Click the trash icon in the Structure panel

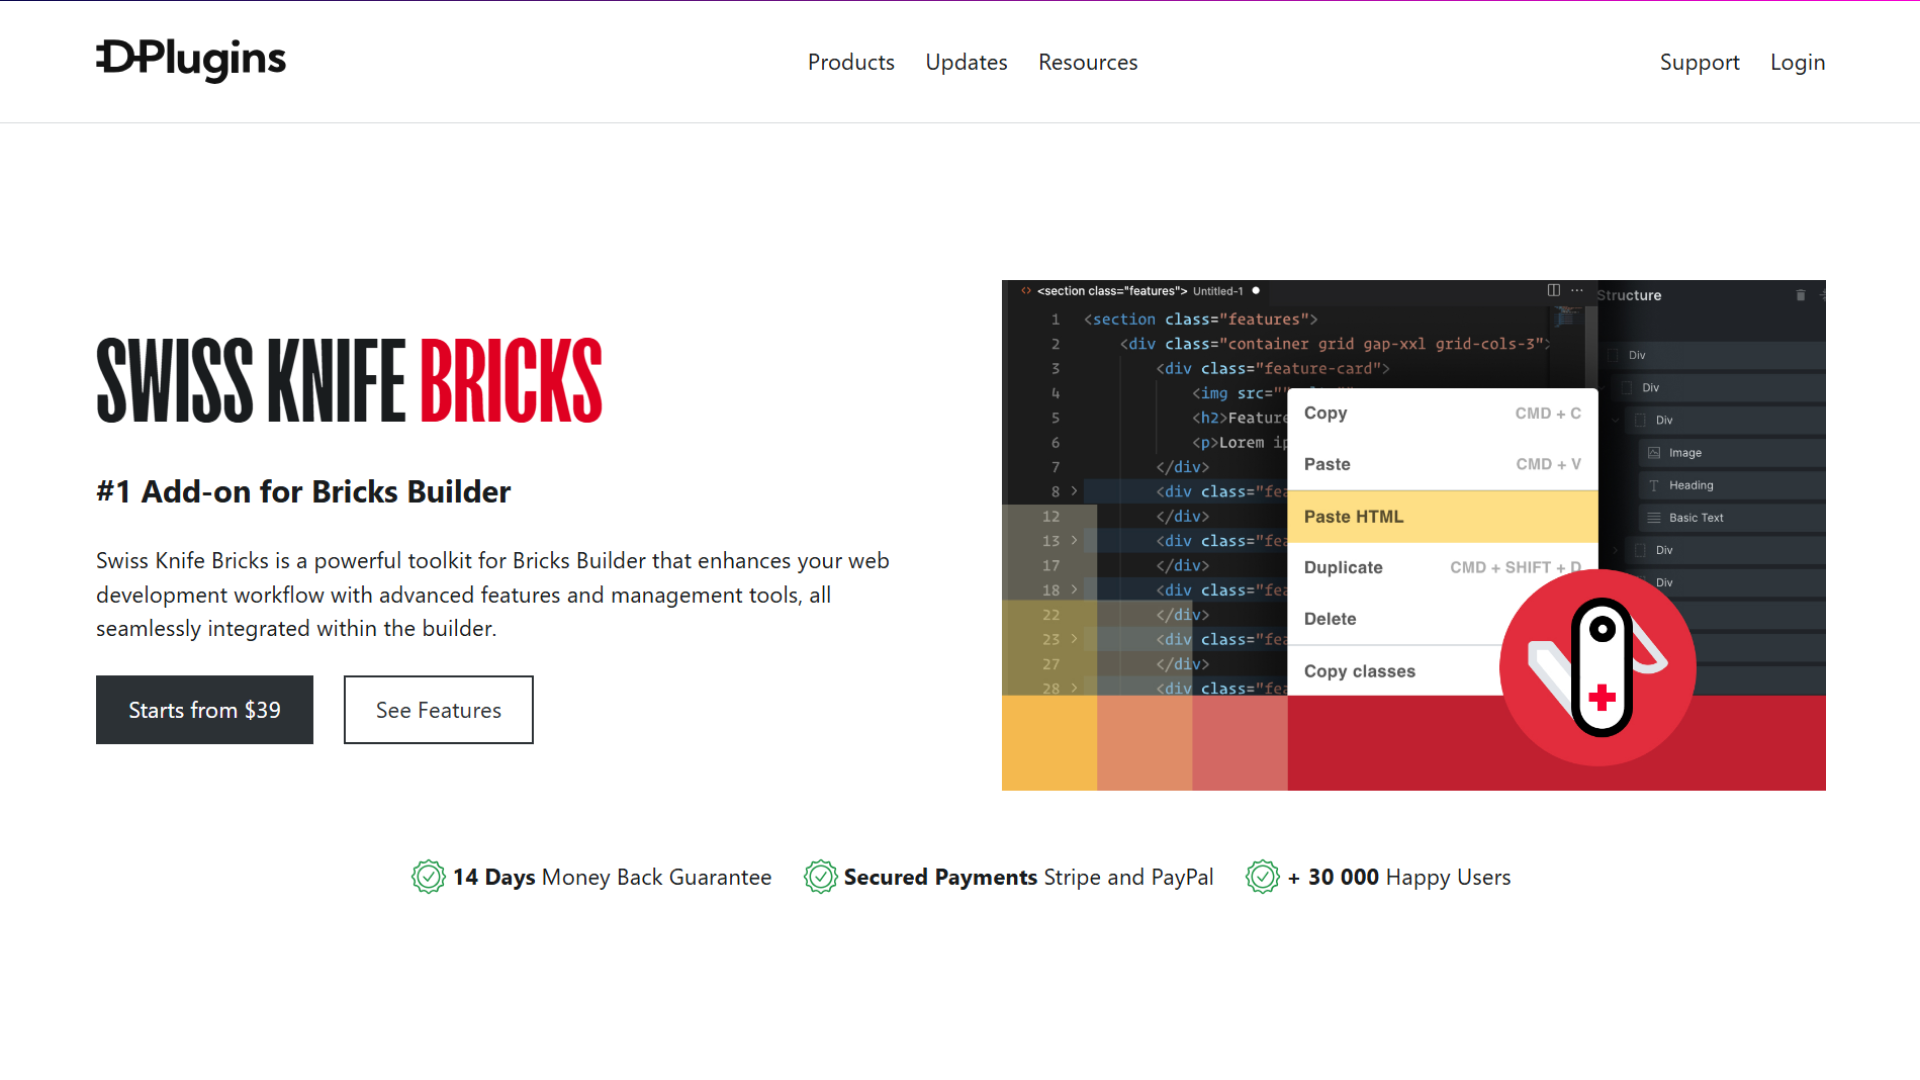1800,296
